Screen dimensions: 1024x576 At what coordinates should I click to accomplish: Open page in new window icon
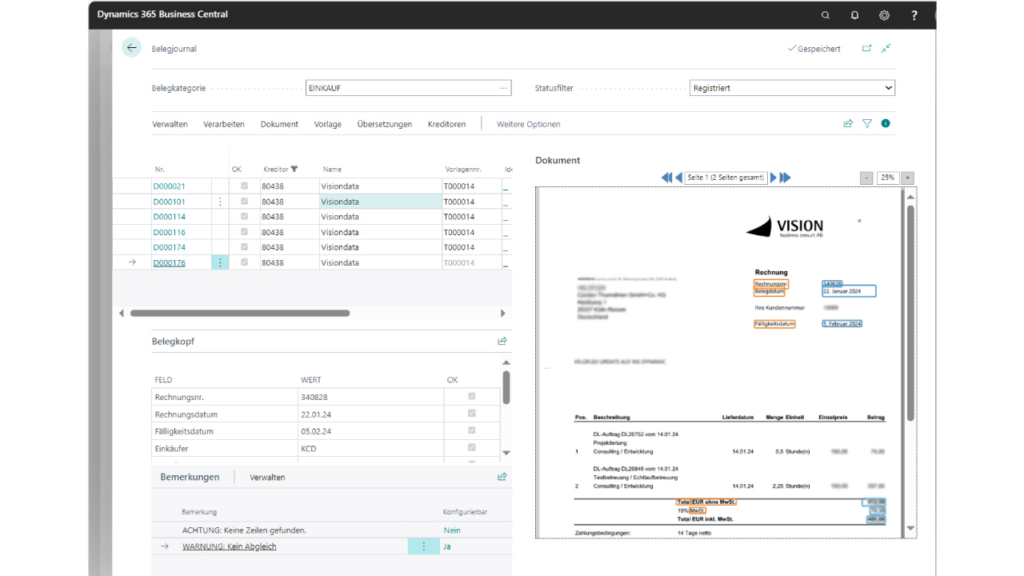867,48
